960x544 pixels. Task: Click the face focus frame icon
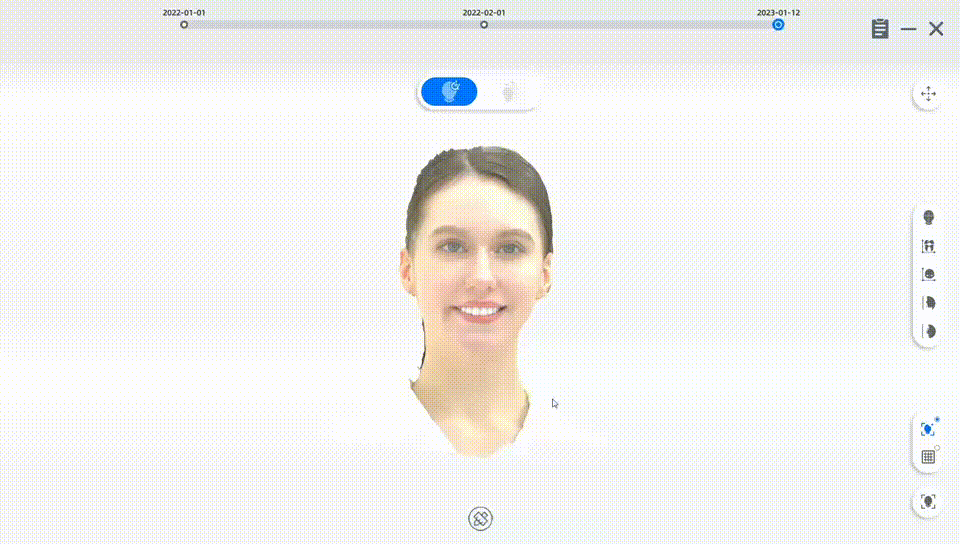928,502
